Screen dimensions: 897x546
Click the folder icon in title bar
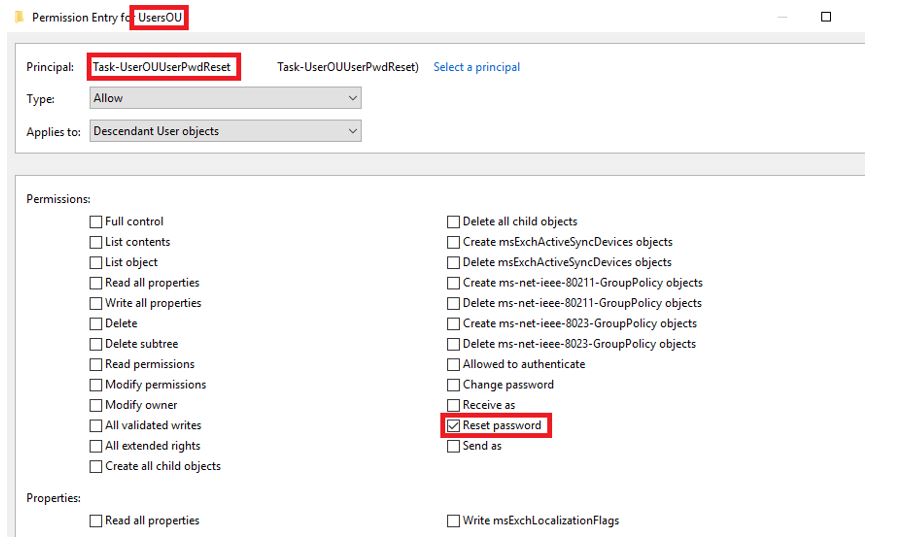19,17
